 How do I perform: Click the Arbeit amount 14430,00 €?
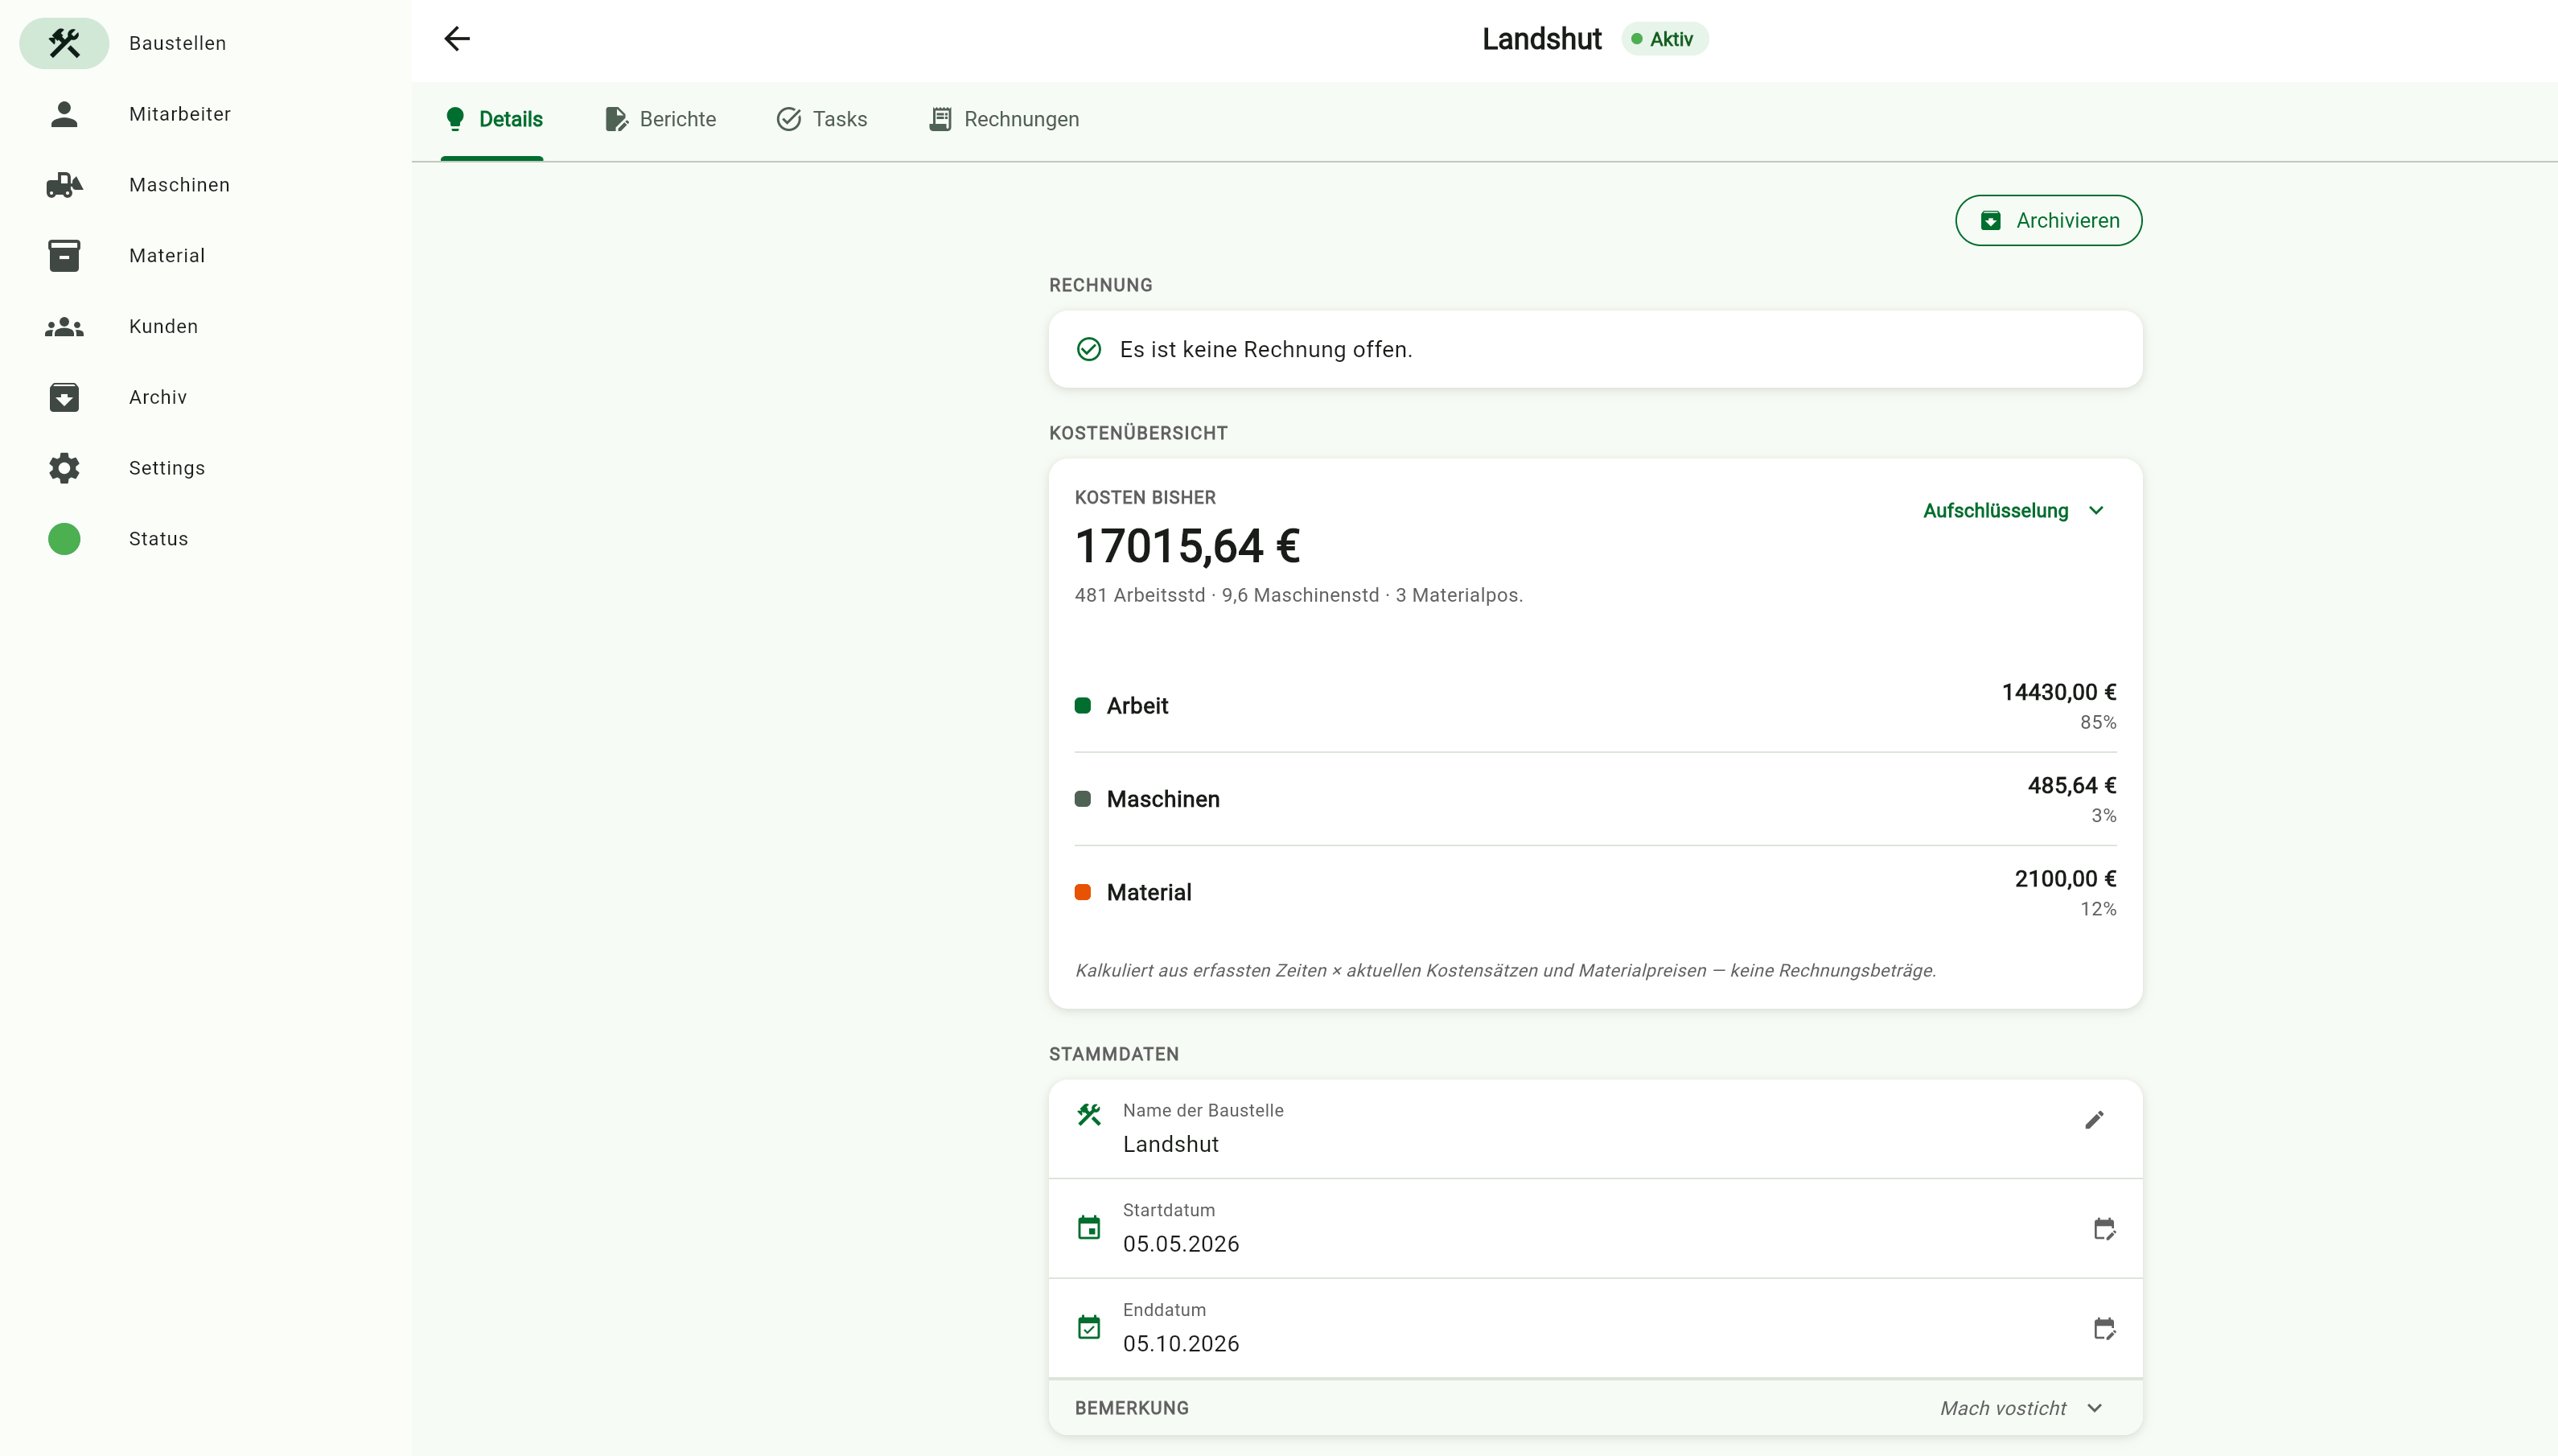point(2058,692)
